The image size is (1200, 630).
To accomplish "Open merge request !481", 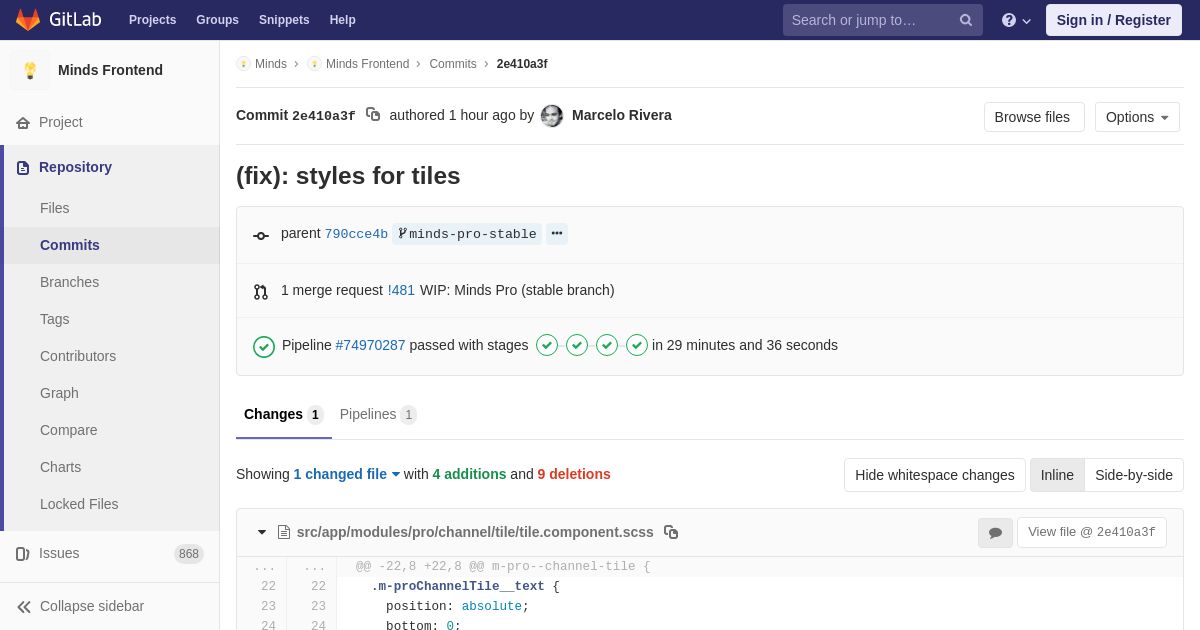I will click(401, 290).
